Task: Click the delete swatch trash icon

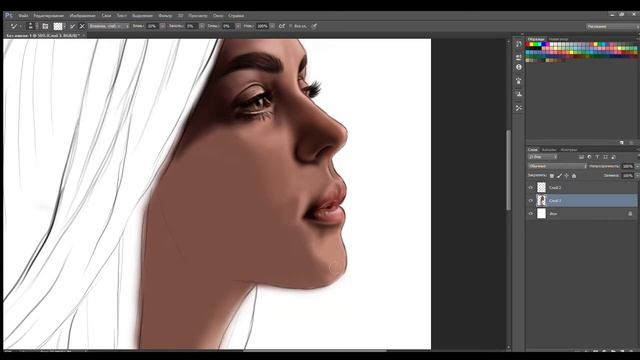Action: (x=631, y=142)
